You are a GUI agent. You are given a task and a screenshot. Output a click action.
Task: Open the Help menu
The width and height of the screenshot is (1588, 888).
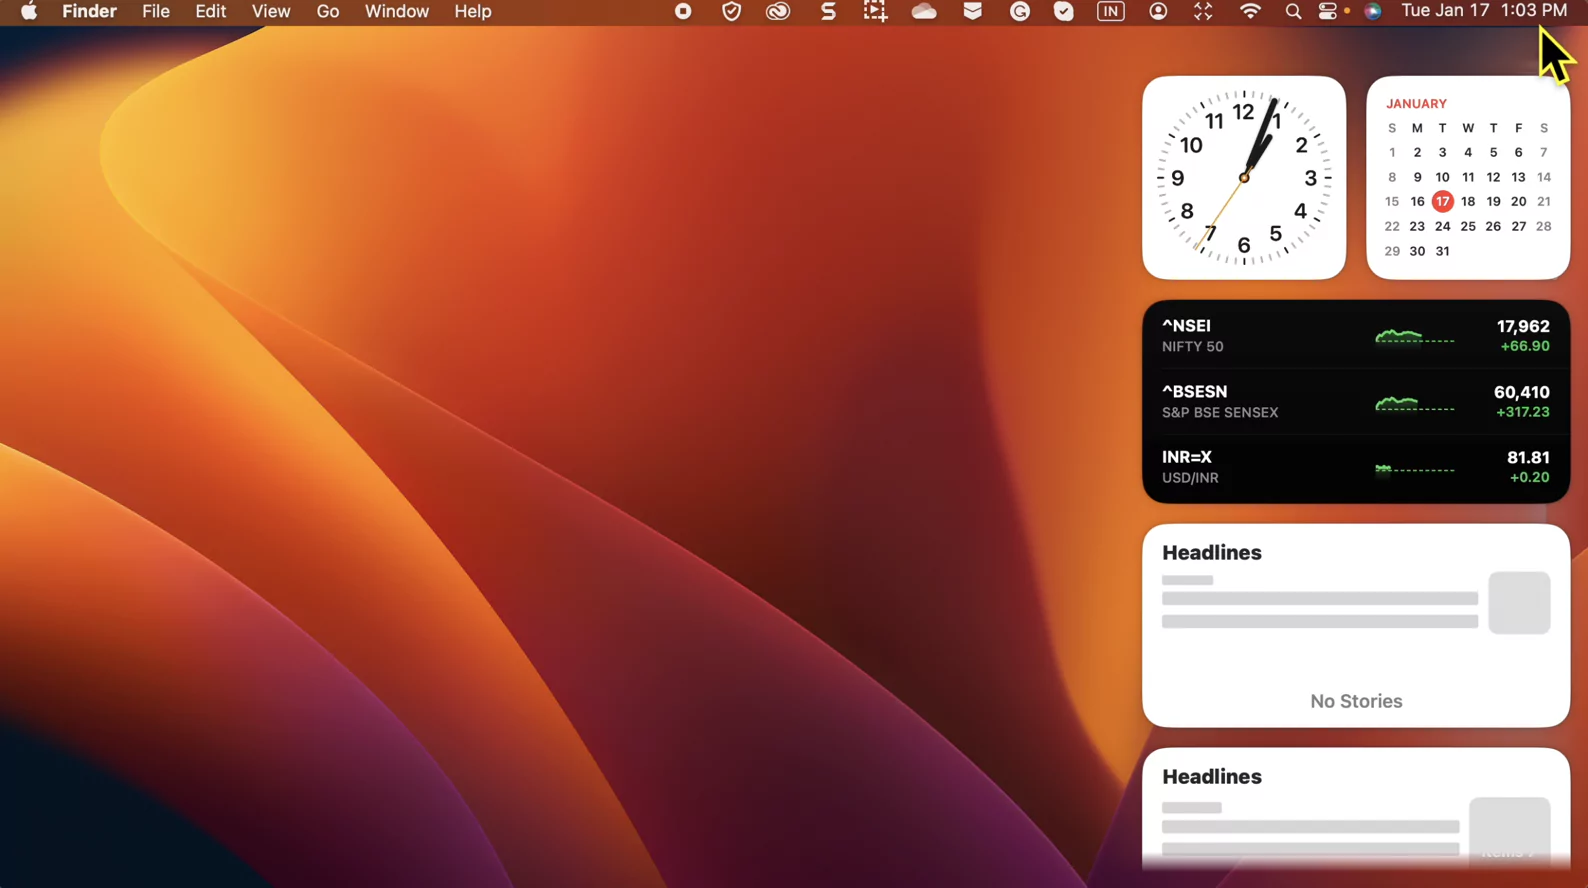click(x=472, y=11)
